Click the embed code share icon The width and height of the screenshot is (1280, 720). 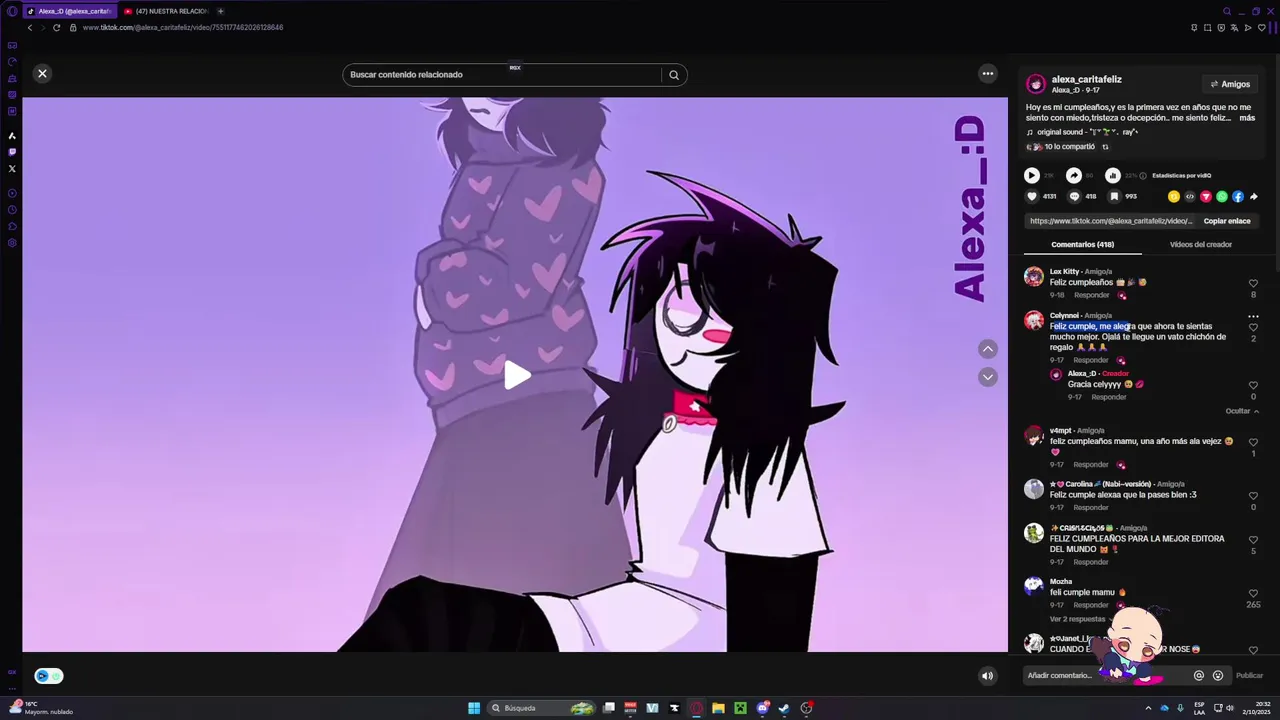tap(1190, 197)
